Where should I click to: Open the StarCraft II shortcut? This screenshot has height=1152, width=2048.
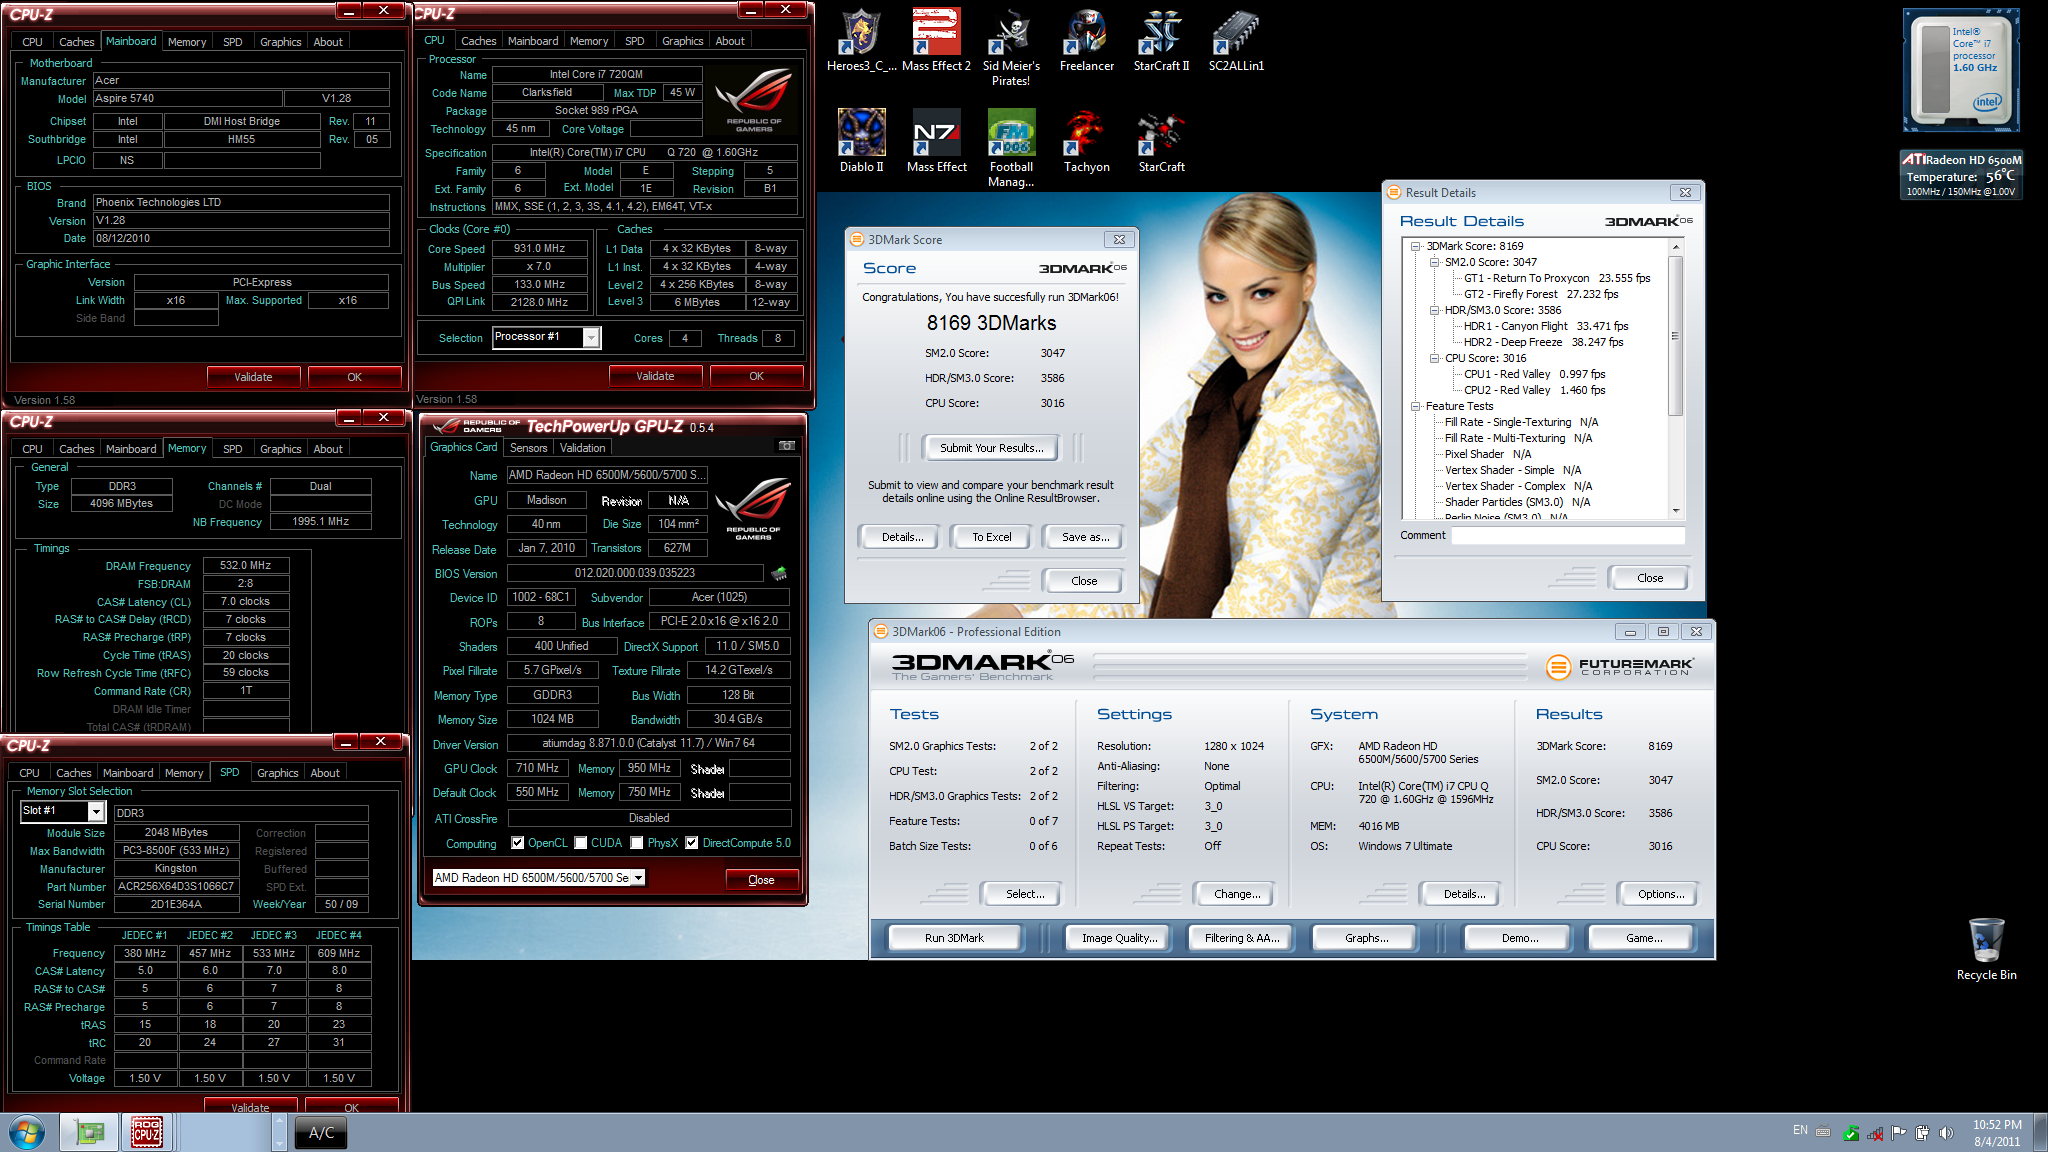click(1161, 40)
